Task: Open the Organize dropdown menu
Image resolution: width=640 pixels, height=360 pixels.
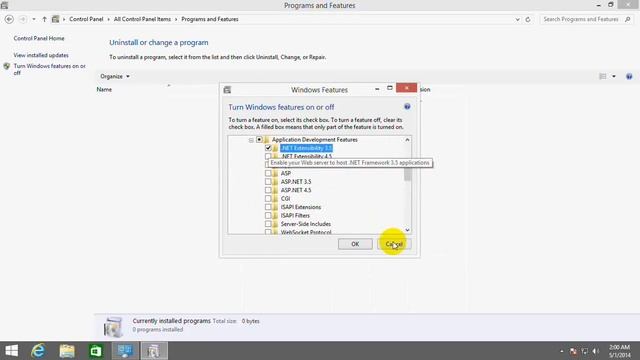Action: (x=115, y=76)
